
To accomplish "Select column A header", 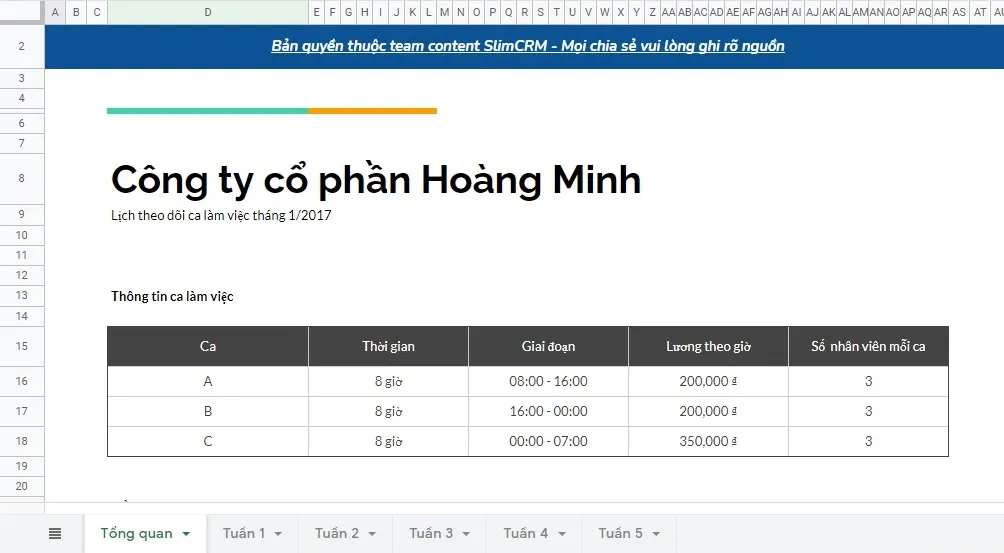I will tap(55, 12).
